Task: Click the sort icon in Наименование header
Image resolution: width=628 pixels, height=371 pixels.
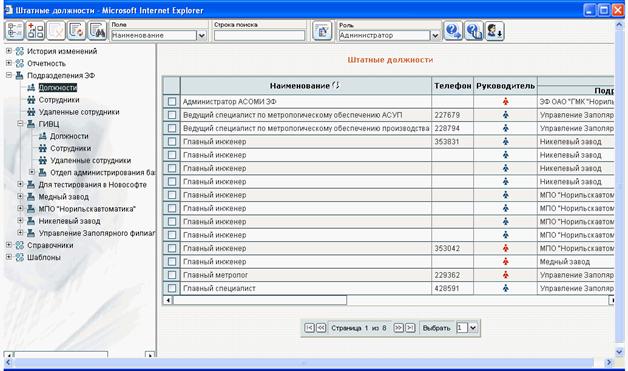Action: pos(336,85)
